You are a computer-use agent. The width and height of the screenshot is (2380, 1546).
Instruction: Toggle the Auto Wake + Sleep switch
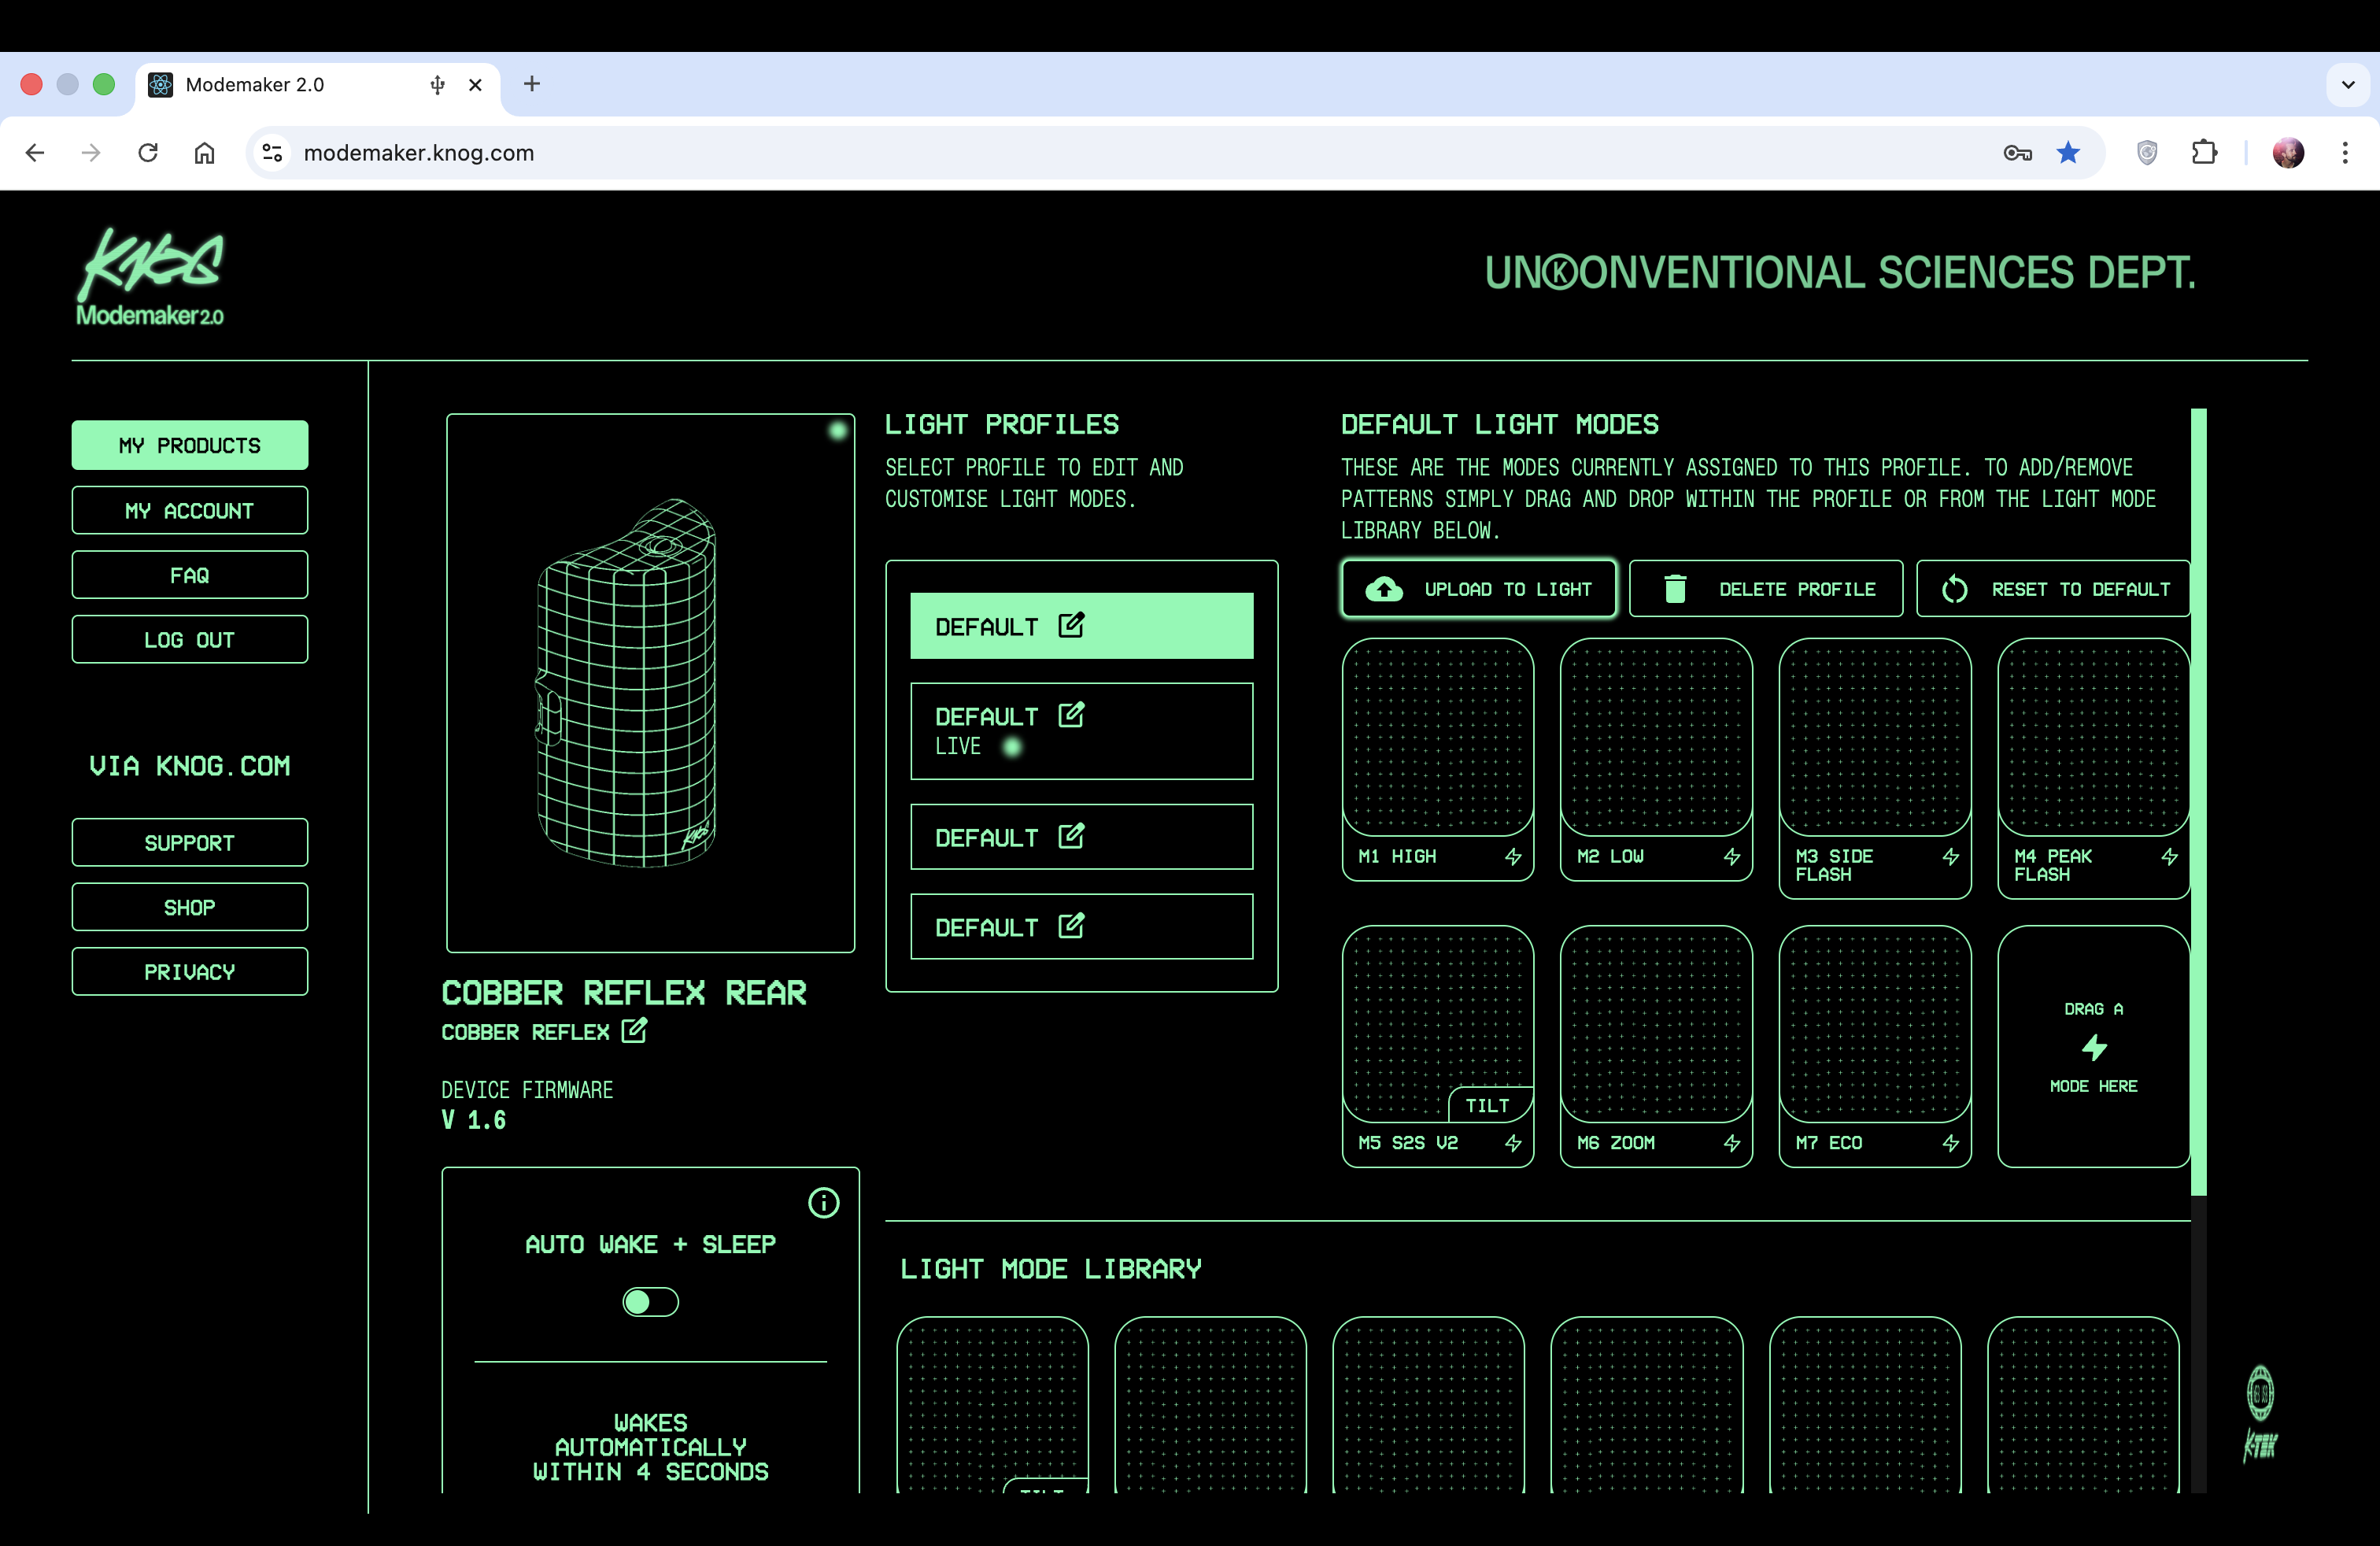pyautogui.click(x=650, y=1301)
